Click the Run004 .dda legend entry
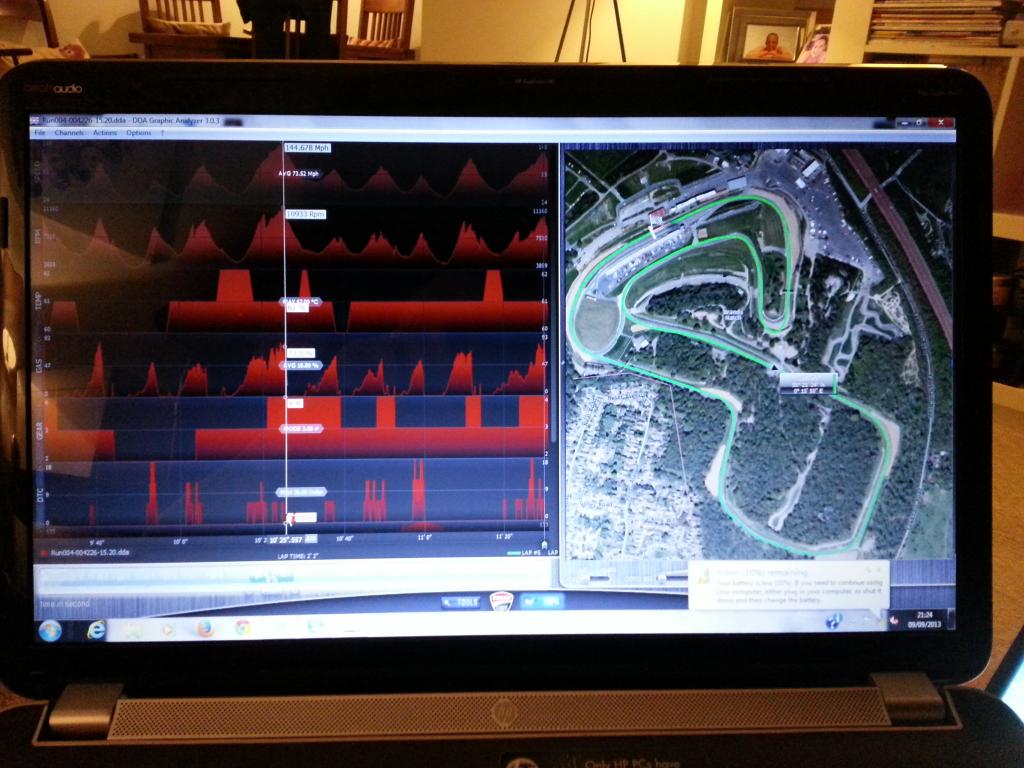Viewport: 1024px width, 768px height. pos(89,552)
